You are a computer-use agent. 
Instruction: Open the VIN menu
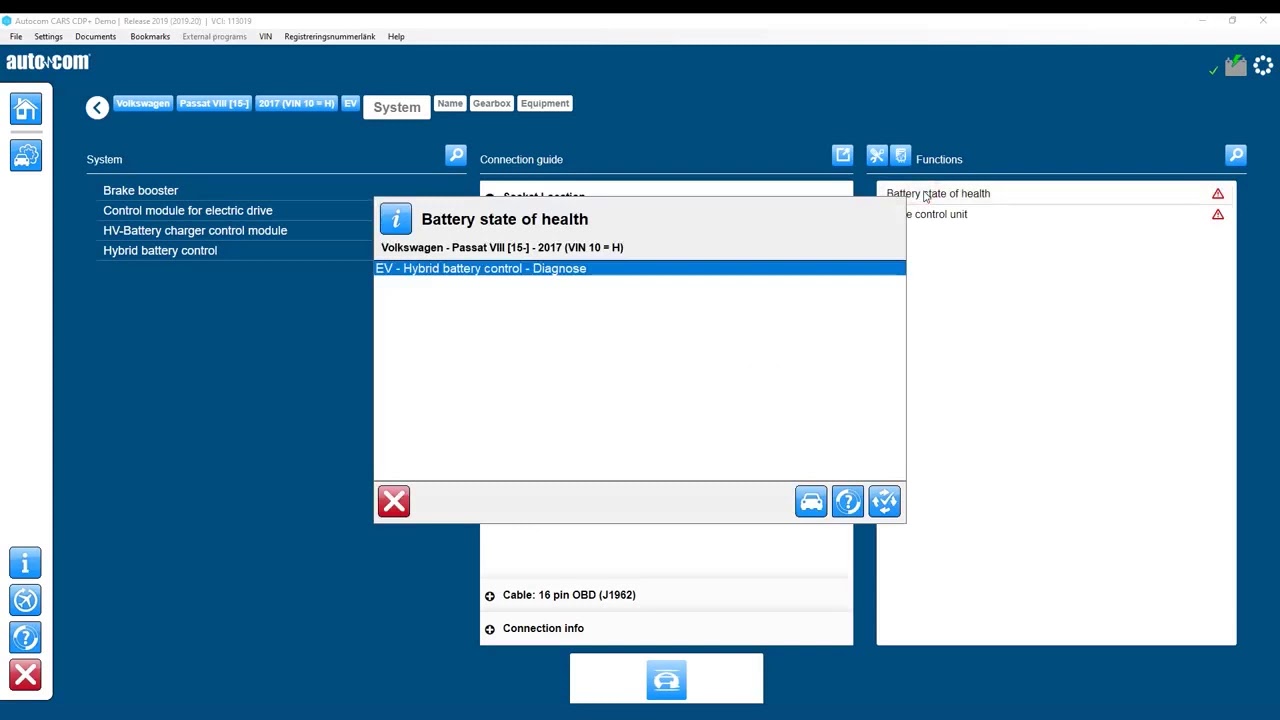pyautogui.click(x=265, y=36)
